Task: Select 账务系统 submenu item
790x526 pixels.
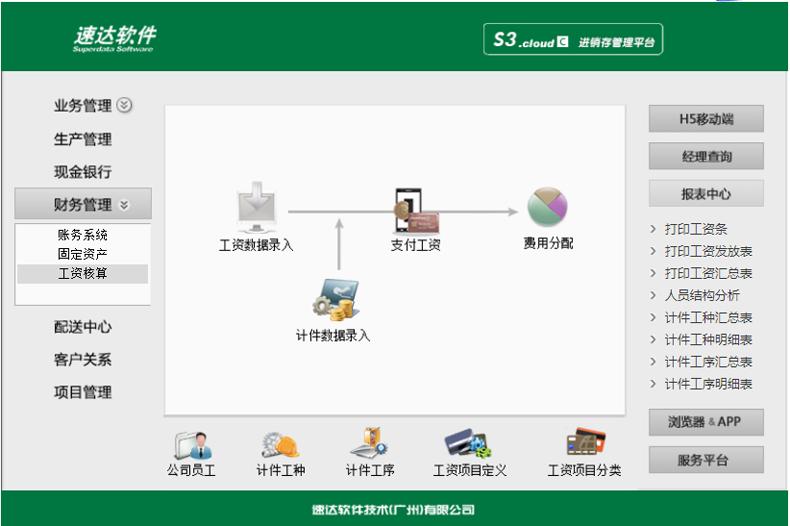Action: coord(83,235)
